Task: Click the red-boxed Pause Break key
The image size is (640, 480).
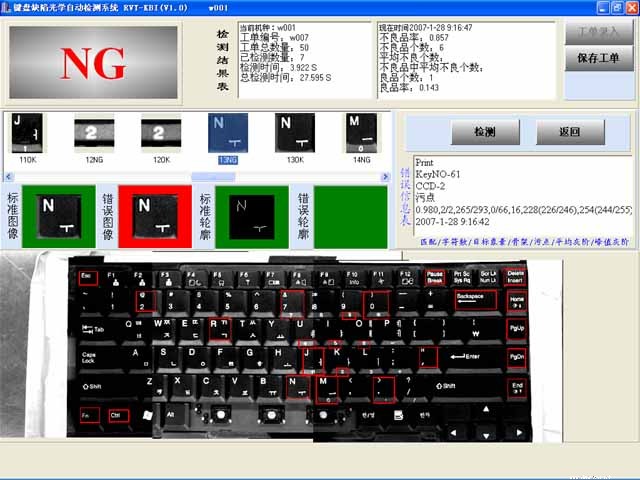Action: point(435,277)
